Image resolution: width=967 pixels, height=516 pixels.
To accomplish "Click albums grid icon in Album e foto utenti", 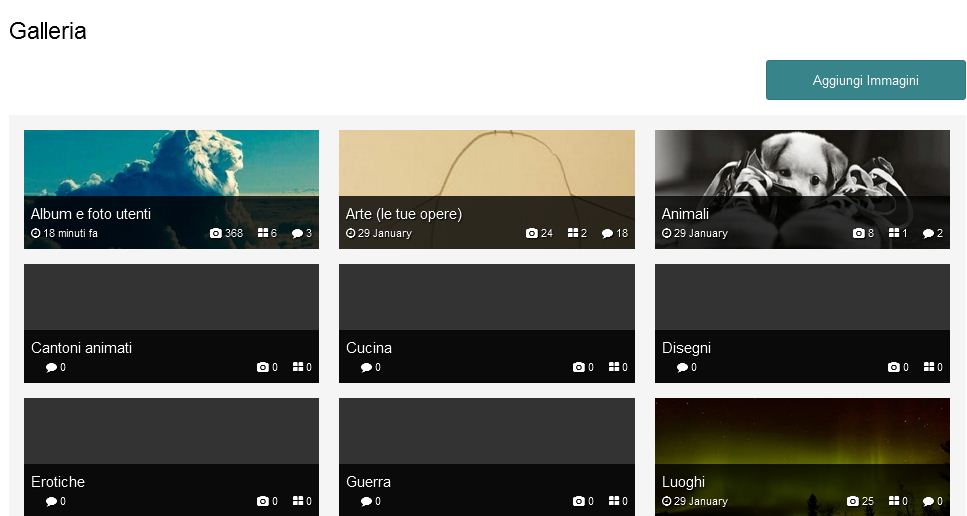I will (x=263, y=233).
